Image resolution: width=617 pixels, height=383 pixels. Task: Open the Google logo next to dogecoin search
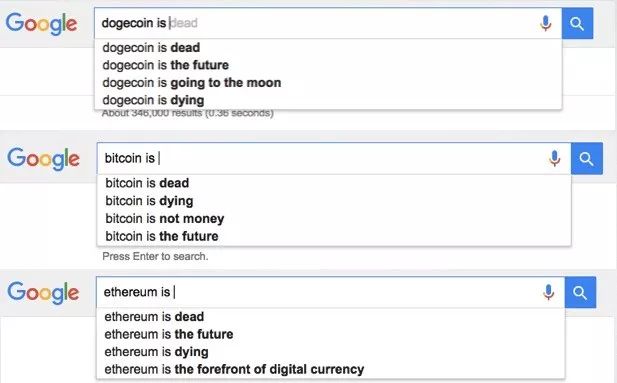point(41,24)
